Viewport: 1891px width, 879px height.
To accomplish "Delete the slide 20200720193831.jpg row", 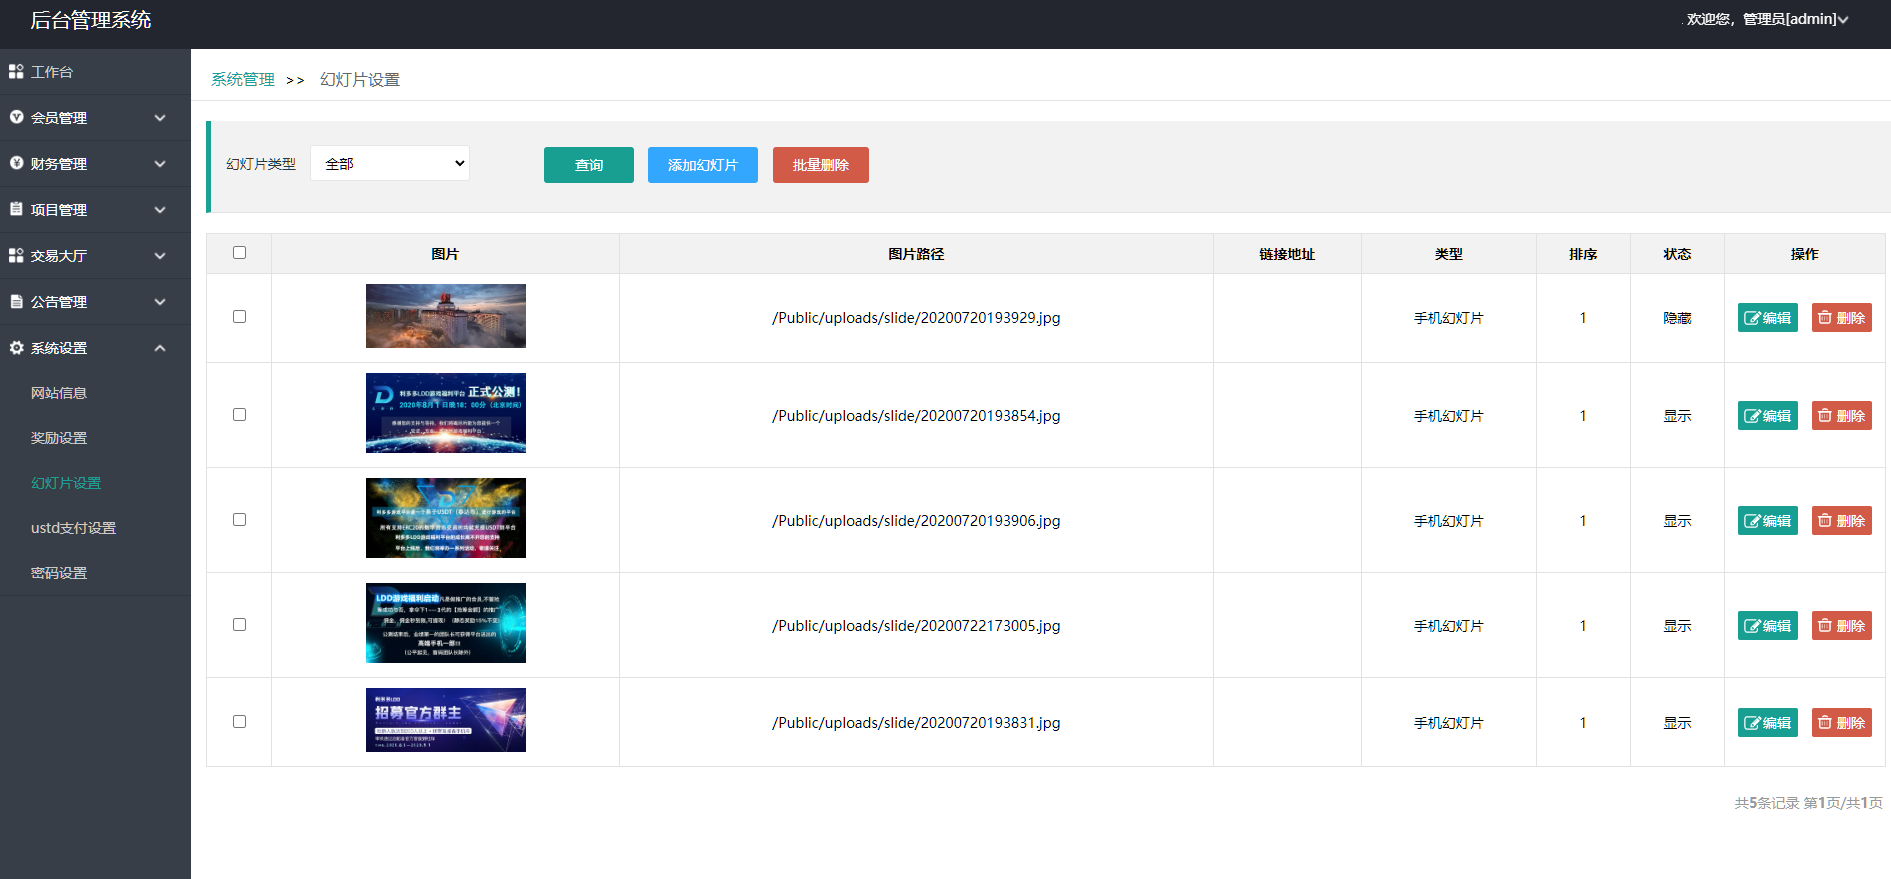I will click(1841, 723).
